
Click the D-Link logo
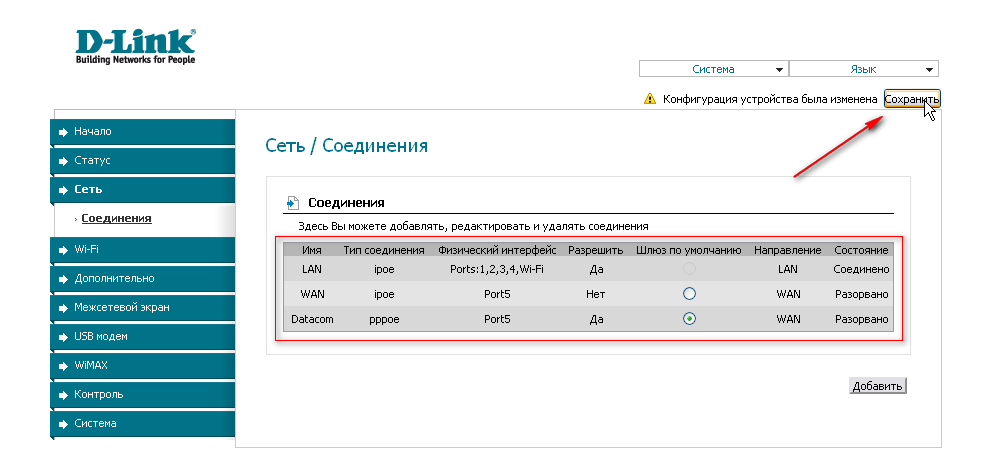coord(135,46)
